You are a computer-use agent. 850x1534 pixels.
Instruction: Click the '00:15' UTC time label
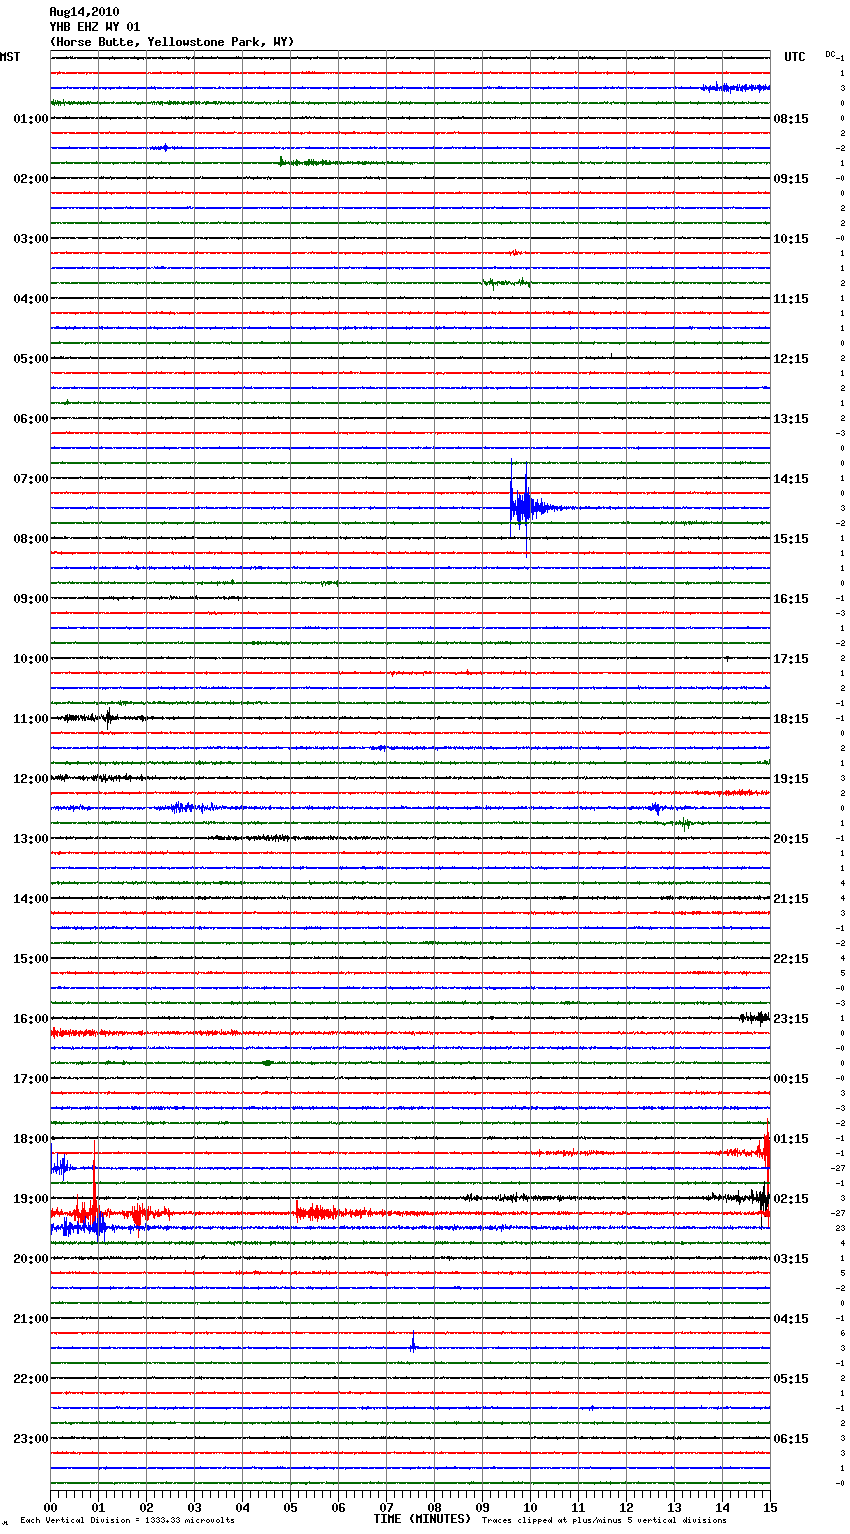point(791,1079)
